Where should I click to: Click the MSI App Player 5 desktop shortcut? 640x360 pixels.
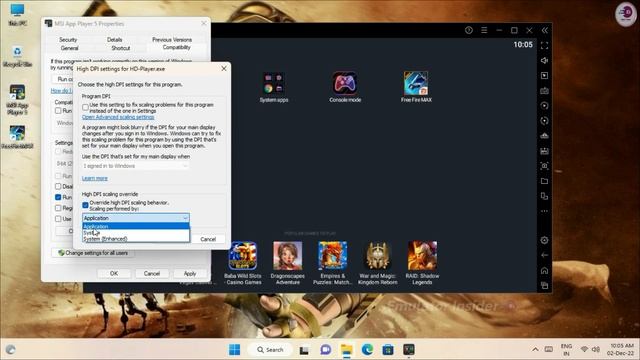tap(17, 99)
